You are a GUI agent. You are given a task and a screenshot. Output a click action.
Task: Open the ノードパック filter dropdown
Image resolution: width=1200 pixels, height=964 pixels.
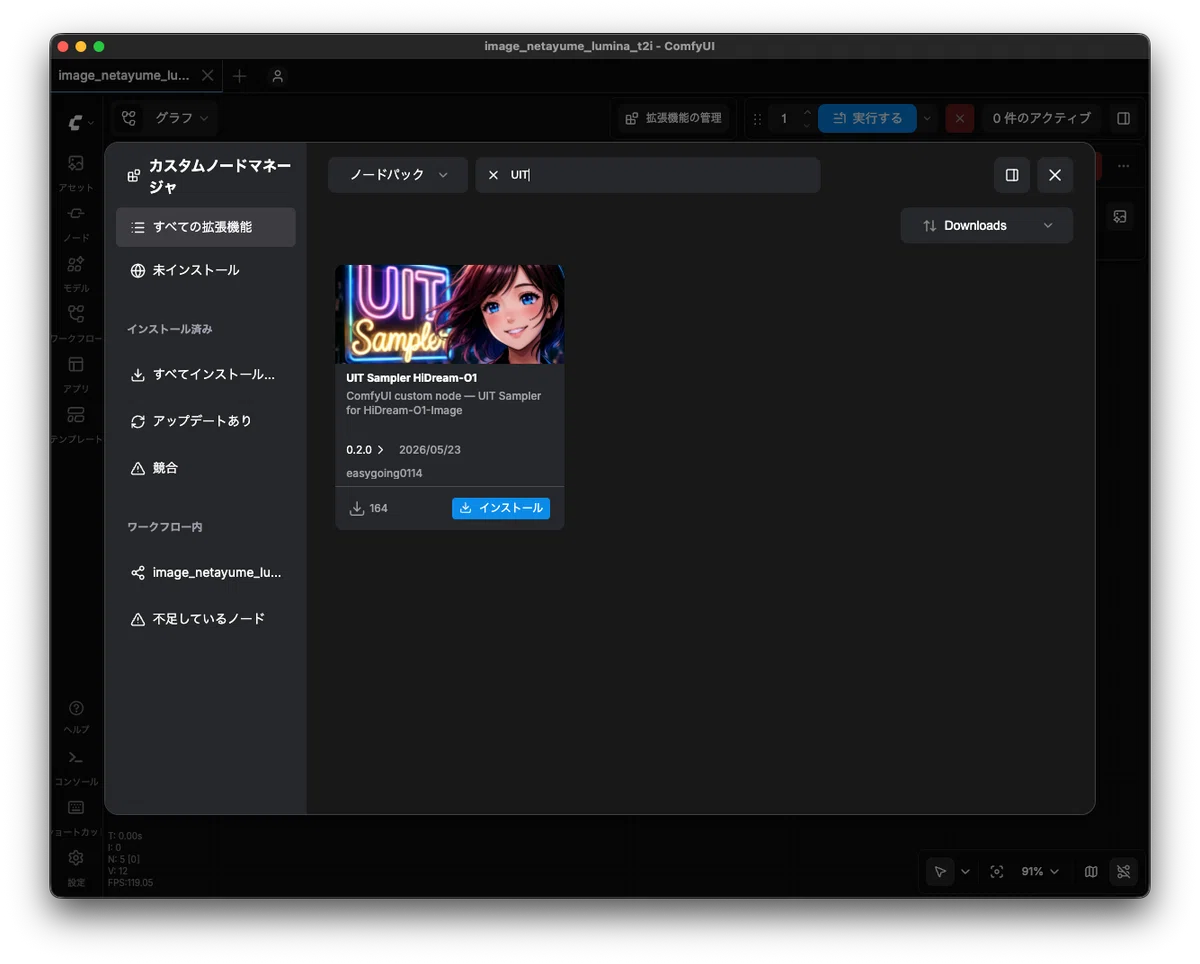398,175
